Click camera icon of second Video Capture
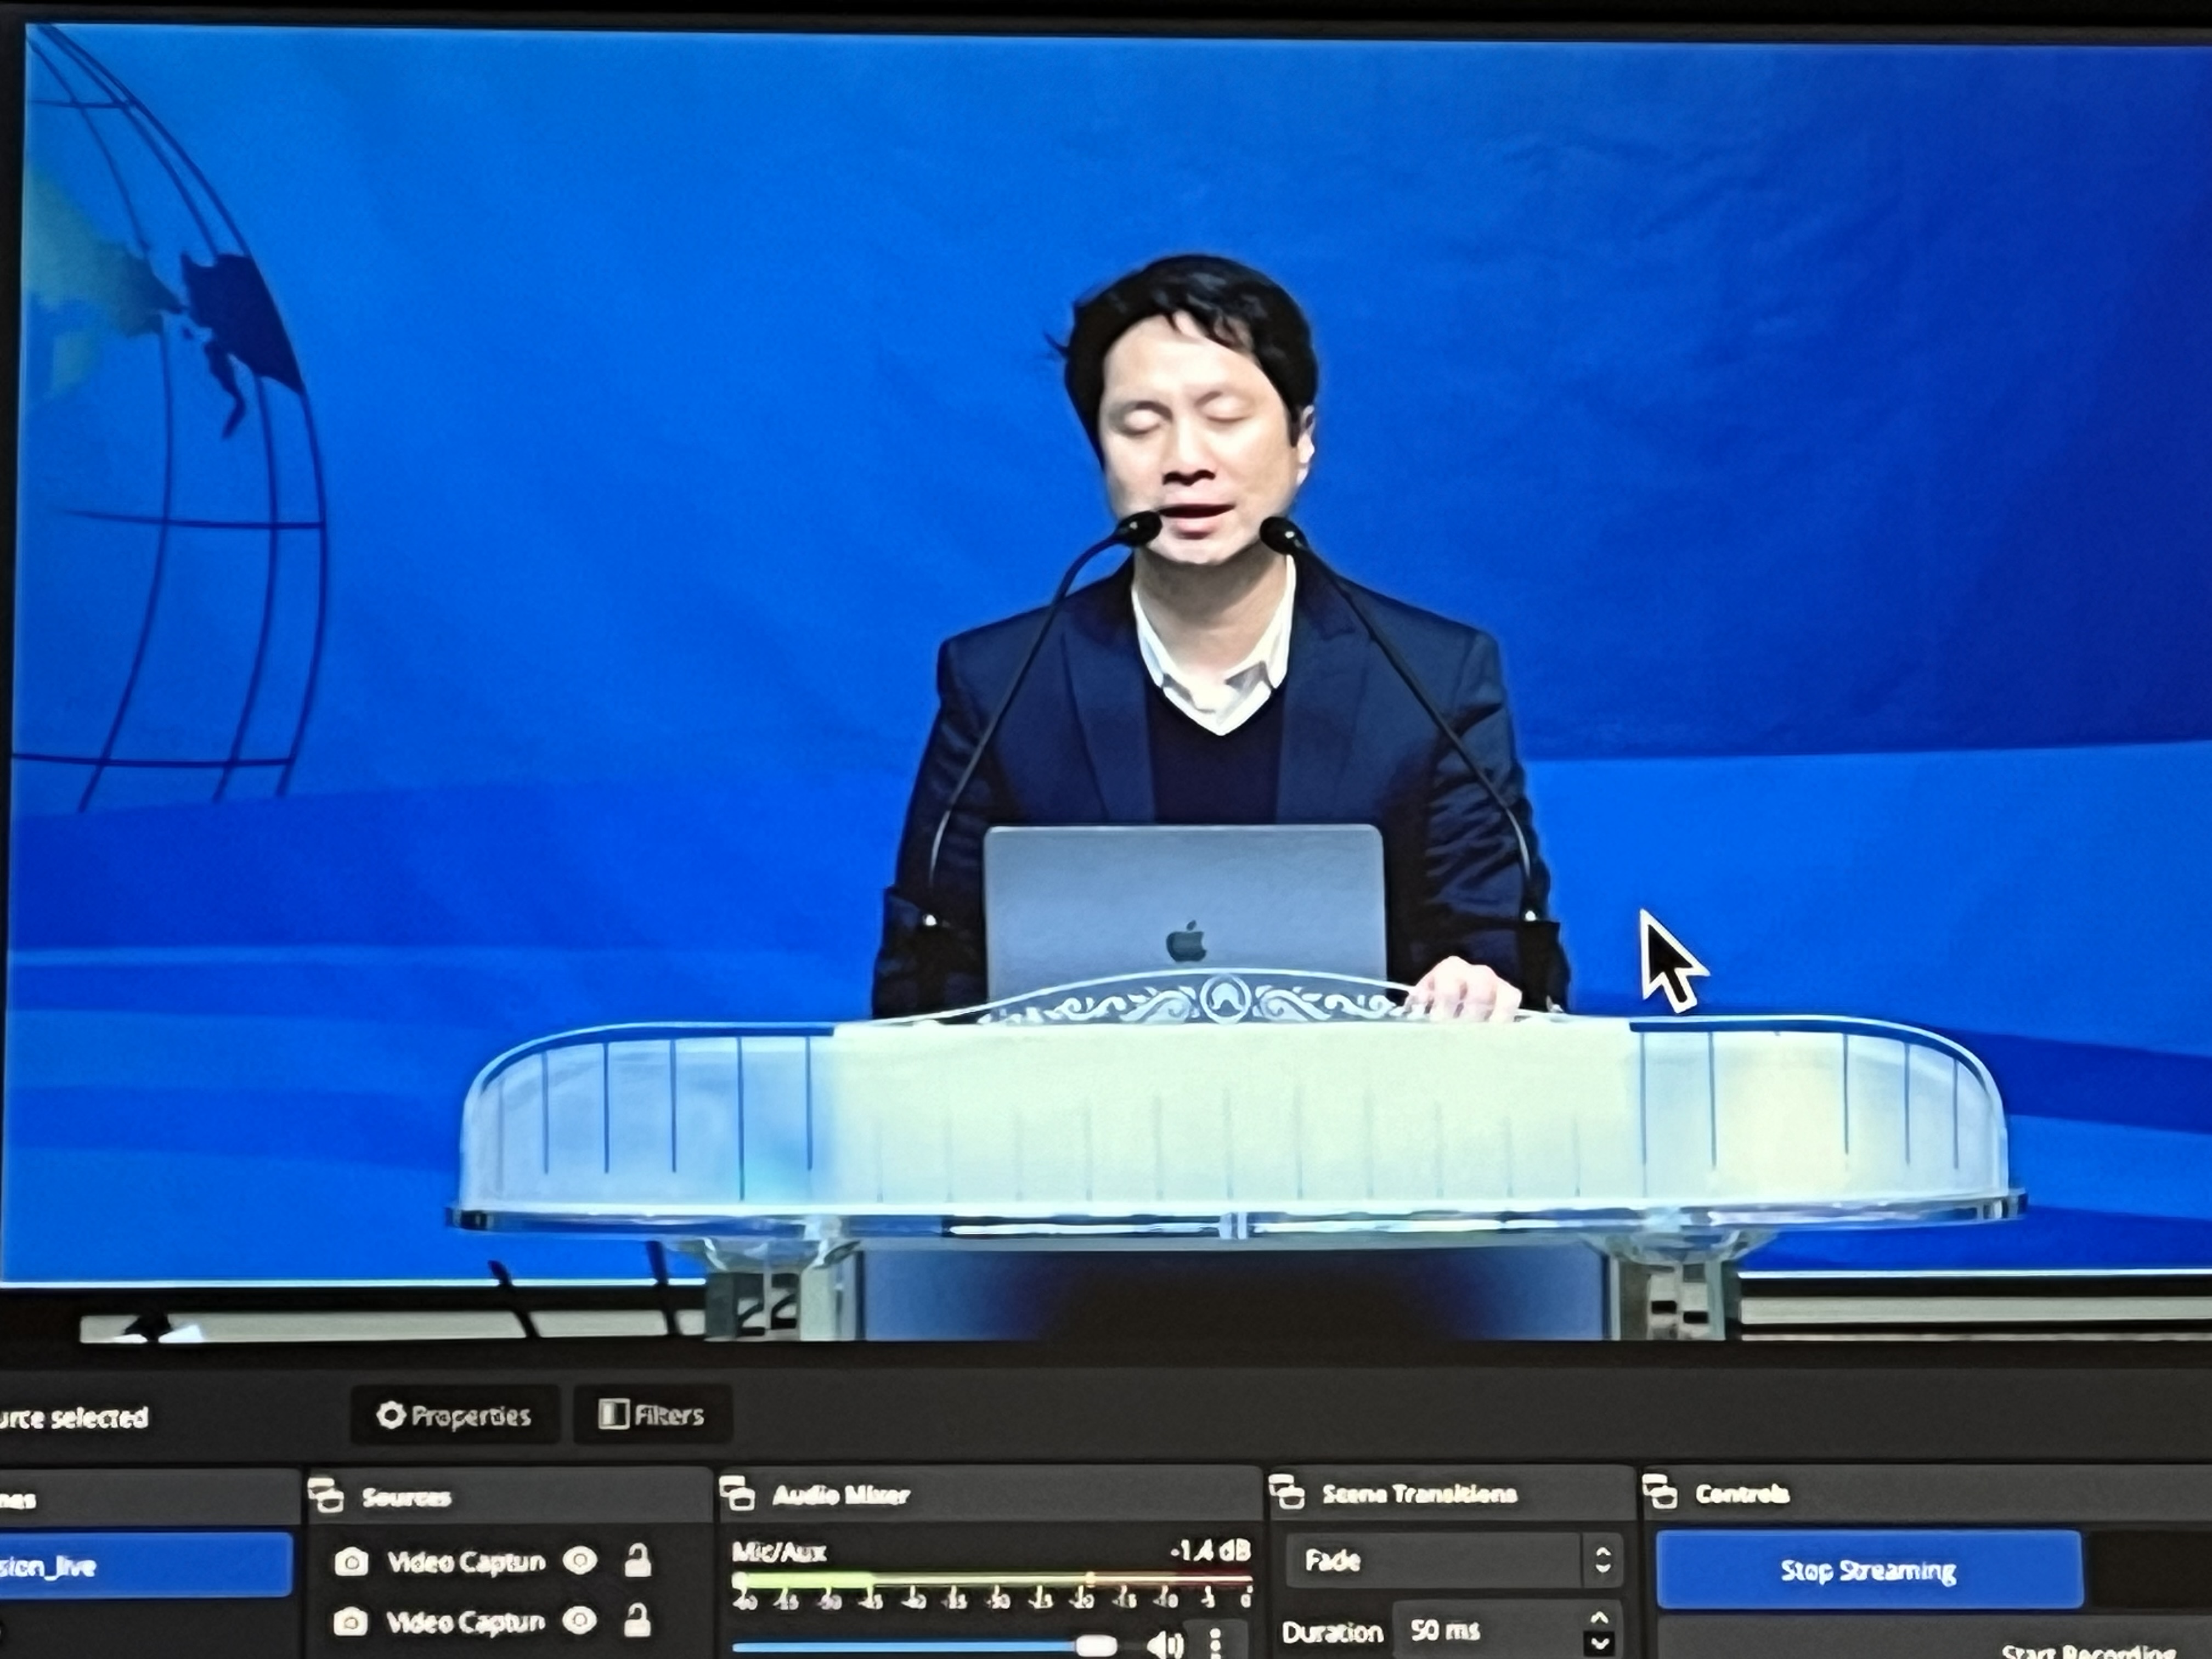This screenshot has width=2212, height=1659. click(x=350, y=1621)
